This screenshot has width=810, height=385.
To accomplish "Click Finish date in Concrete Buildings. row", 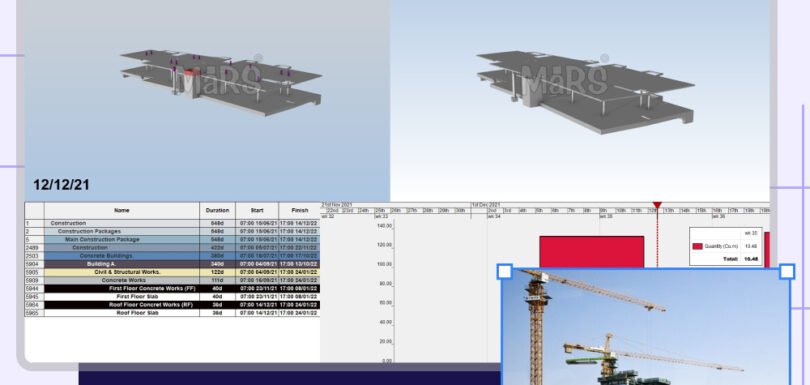I will pos(300,256).
